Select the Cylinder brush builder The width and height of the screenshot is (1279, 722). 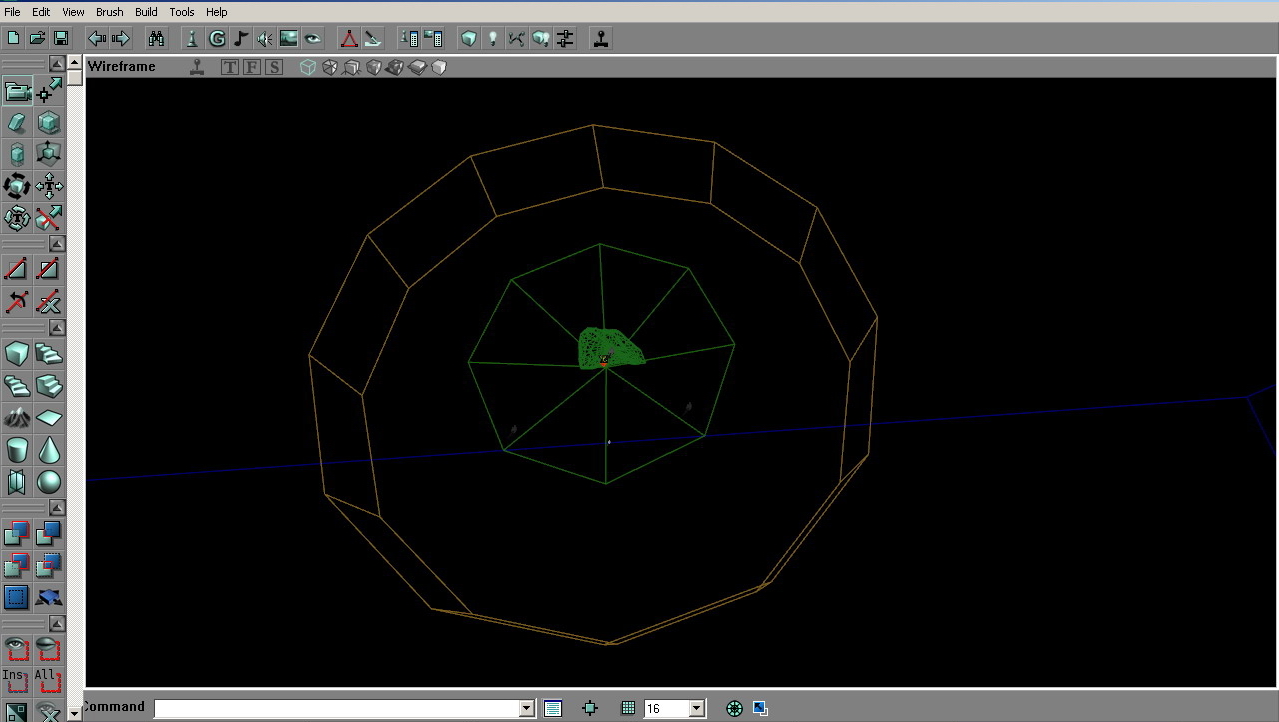[17, 449]
